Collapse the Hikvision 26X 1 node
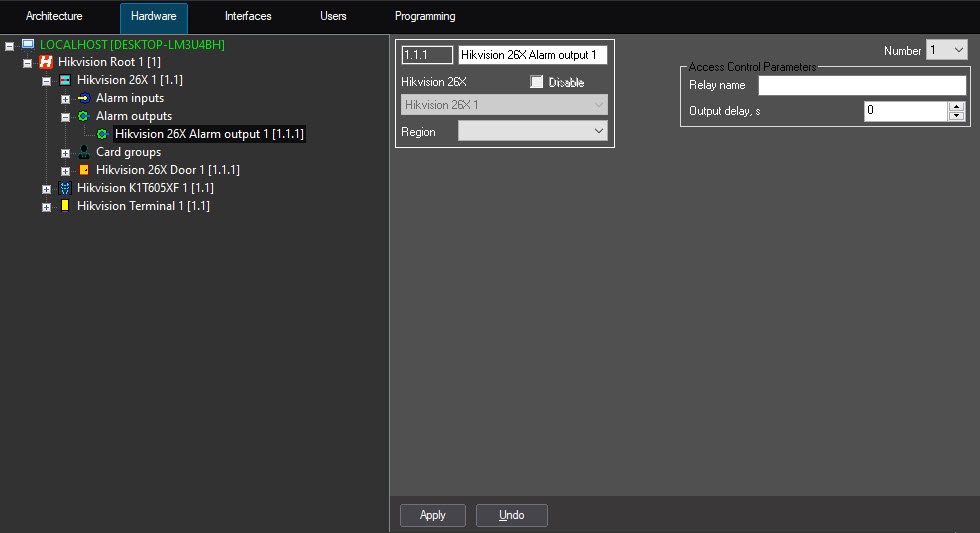 [46, 81]
